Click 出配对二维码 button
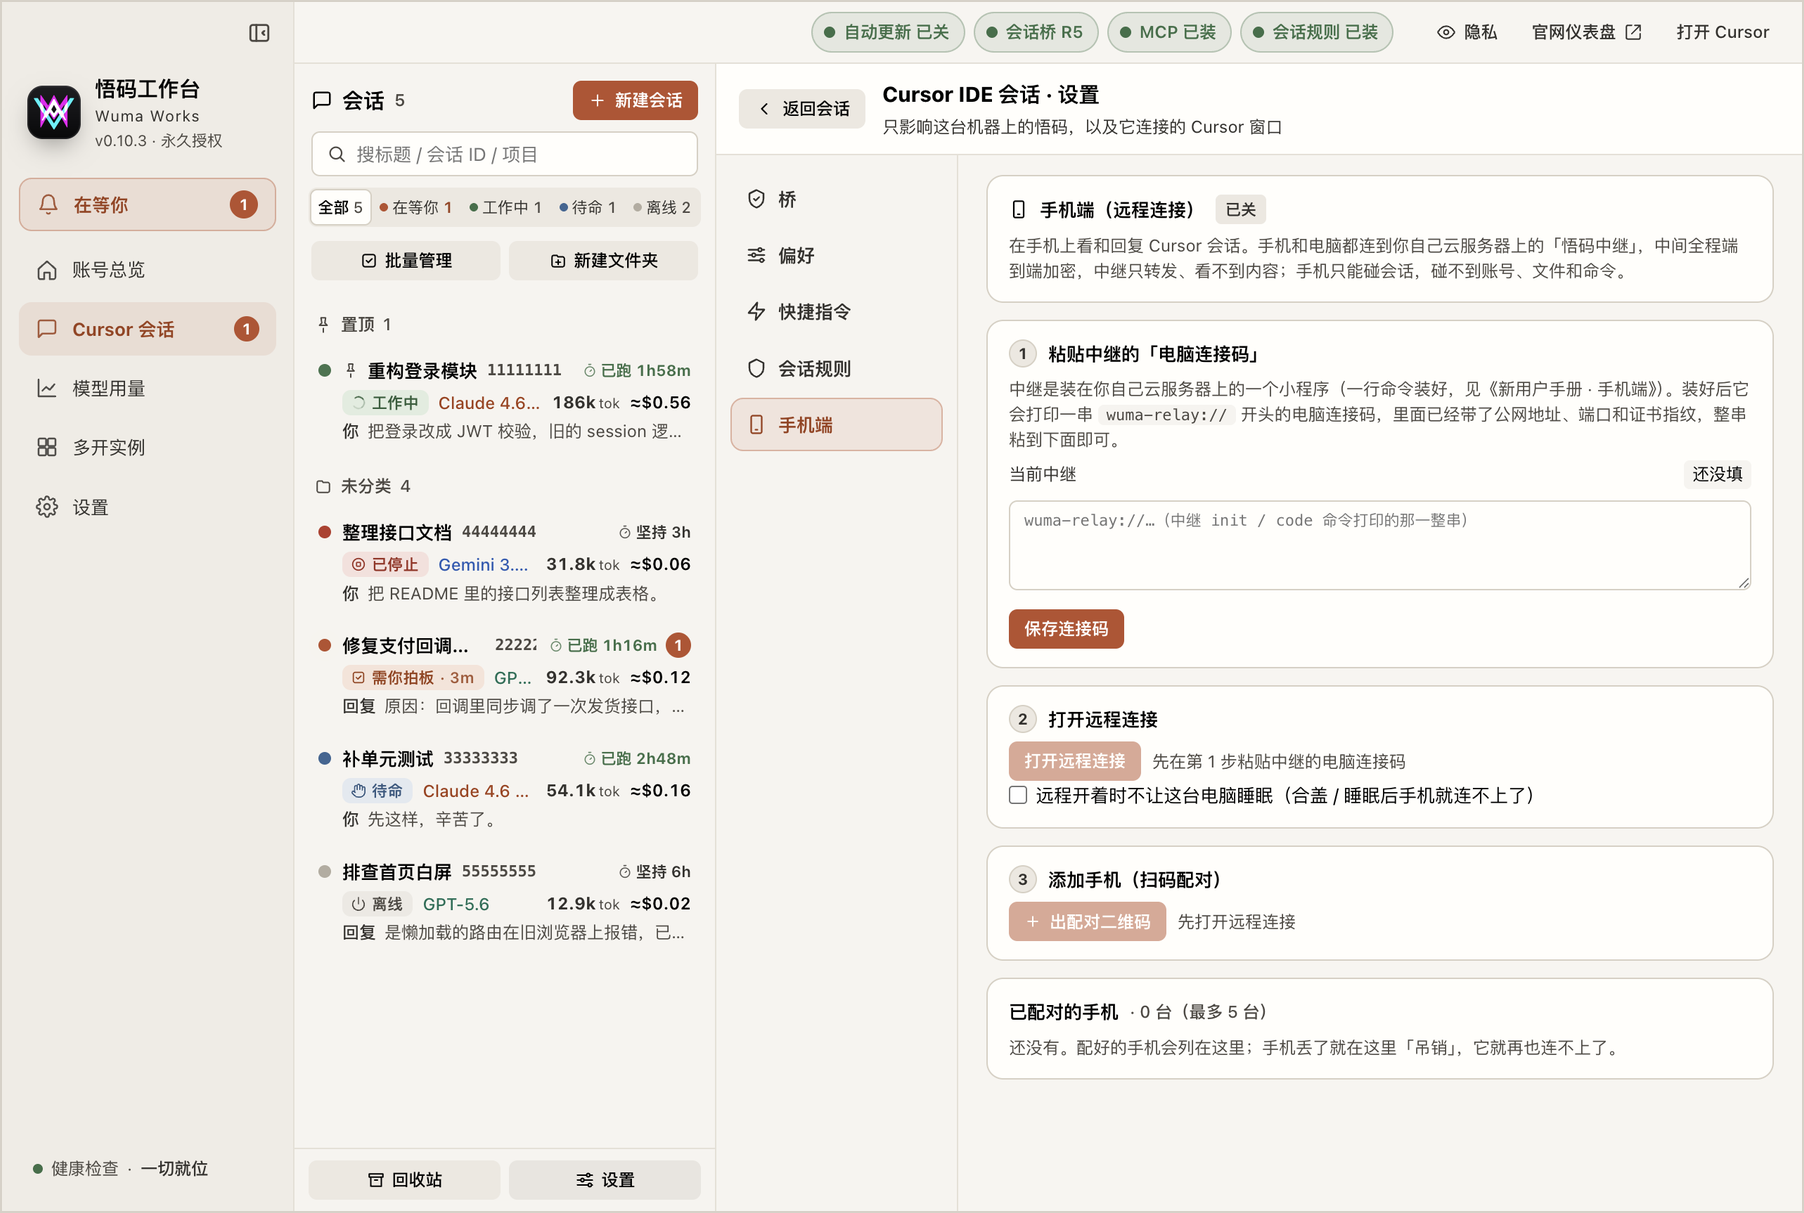1804x1213 pixels. (x=1087, y=921)
